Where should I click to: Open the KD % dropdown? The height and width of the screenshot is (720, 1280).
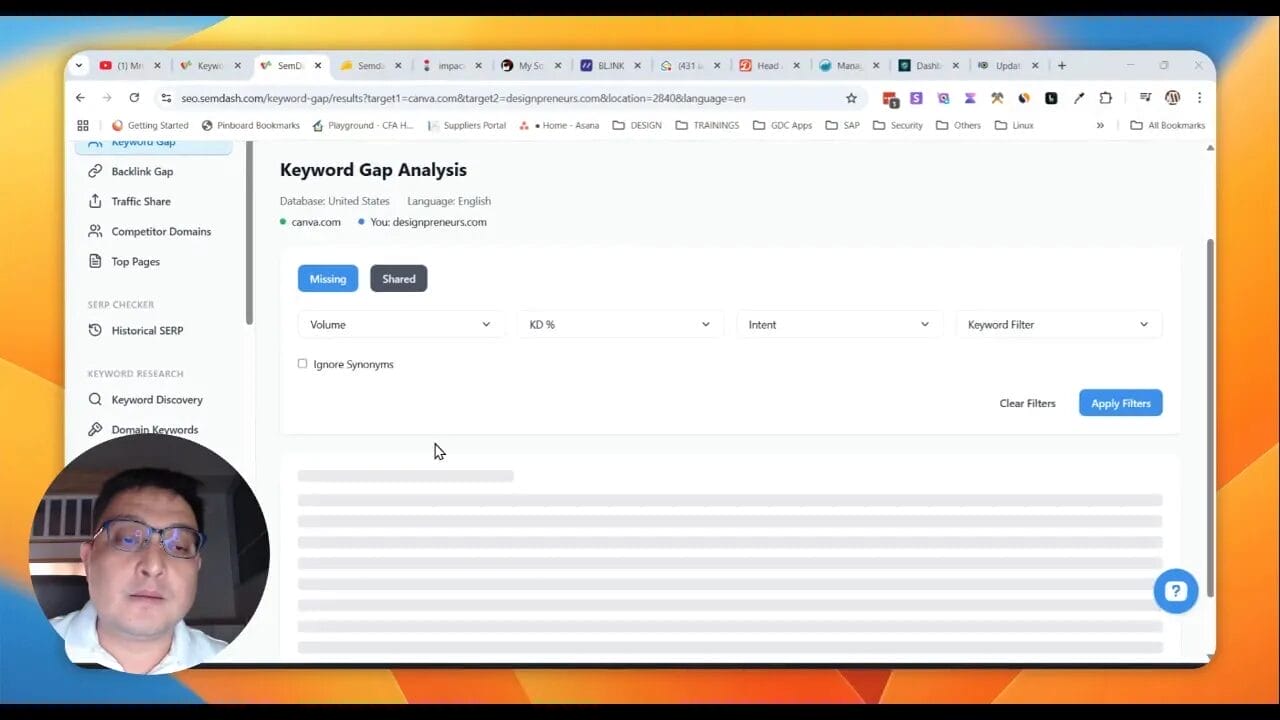pyautogui.click(x=620, y=324)
